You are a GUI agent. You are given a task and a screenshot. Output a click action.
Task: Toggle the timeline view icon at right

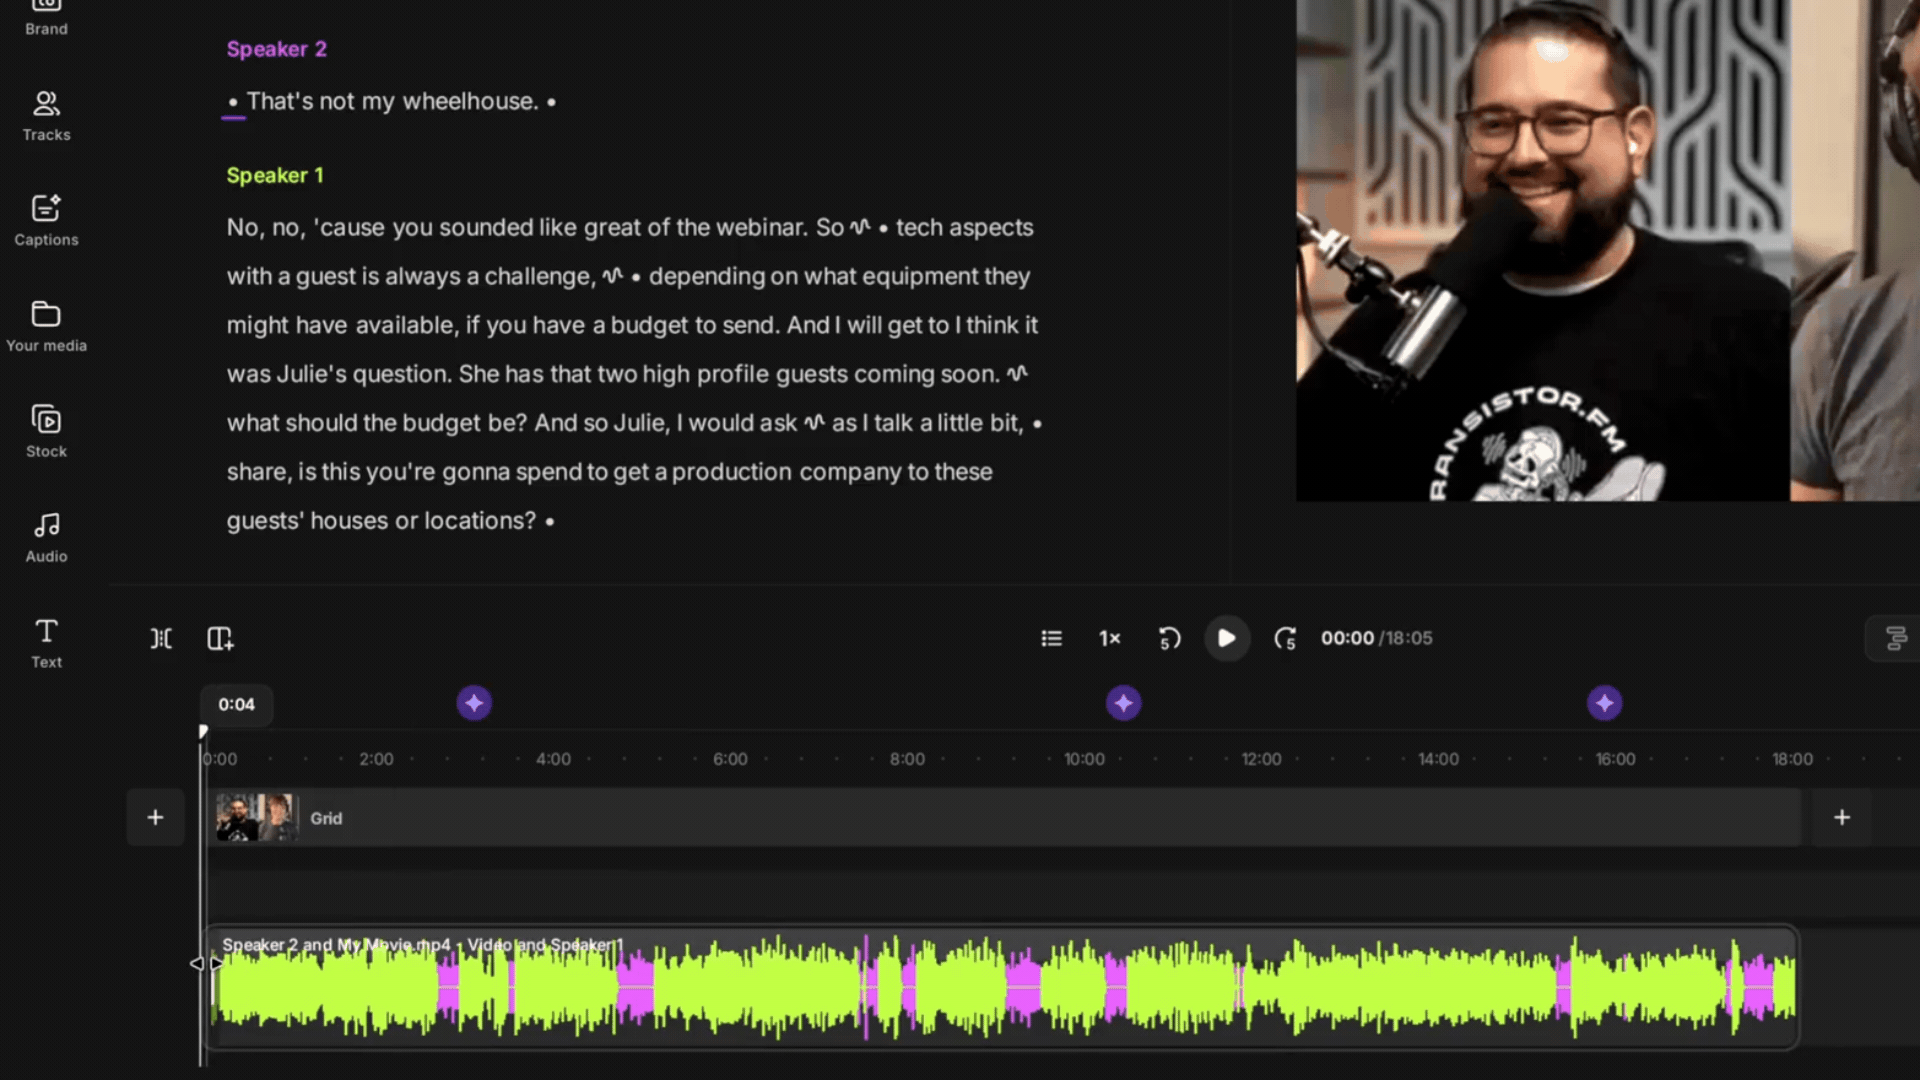[1895, 638]
